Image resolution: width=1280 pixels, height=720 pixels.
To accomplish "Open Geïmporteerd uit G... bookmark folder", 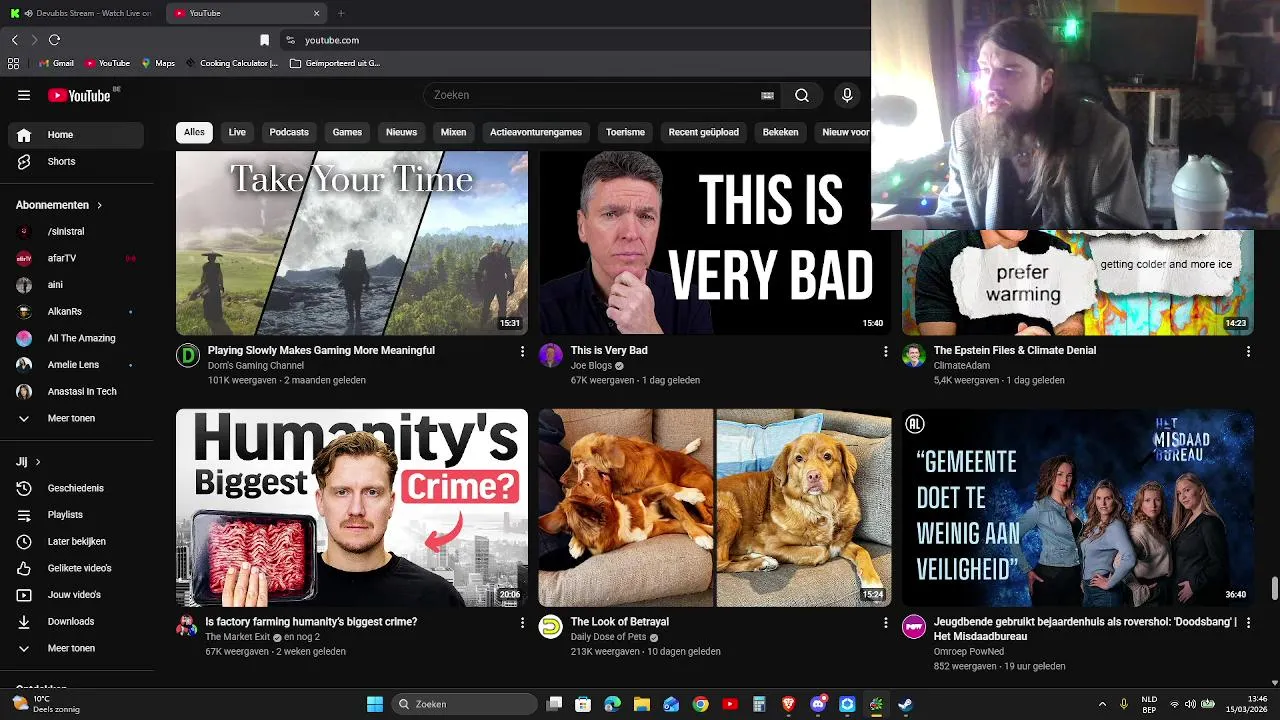I will point(335,63).
